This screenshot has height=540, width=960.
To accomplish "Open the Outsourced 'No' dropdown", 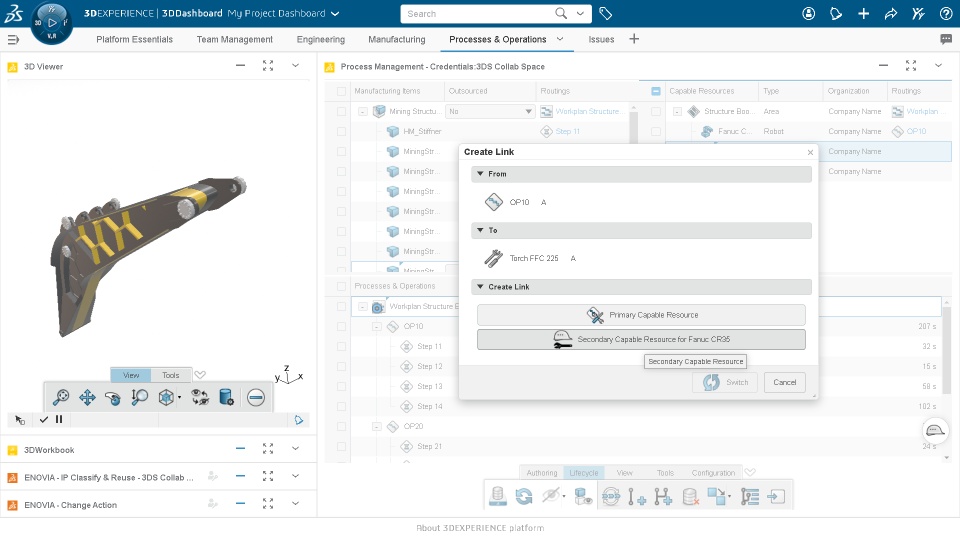I will pyautogui.click(x=490, y=111).
